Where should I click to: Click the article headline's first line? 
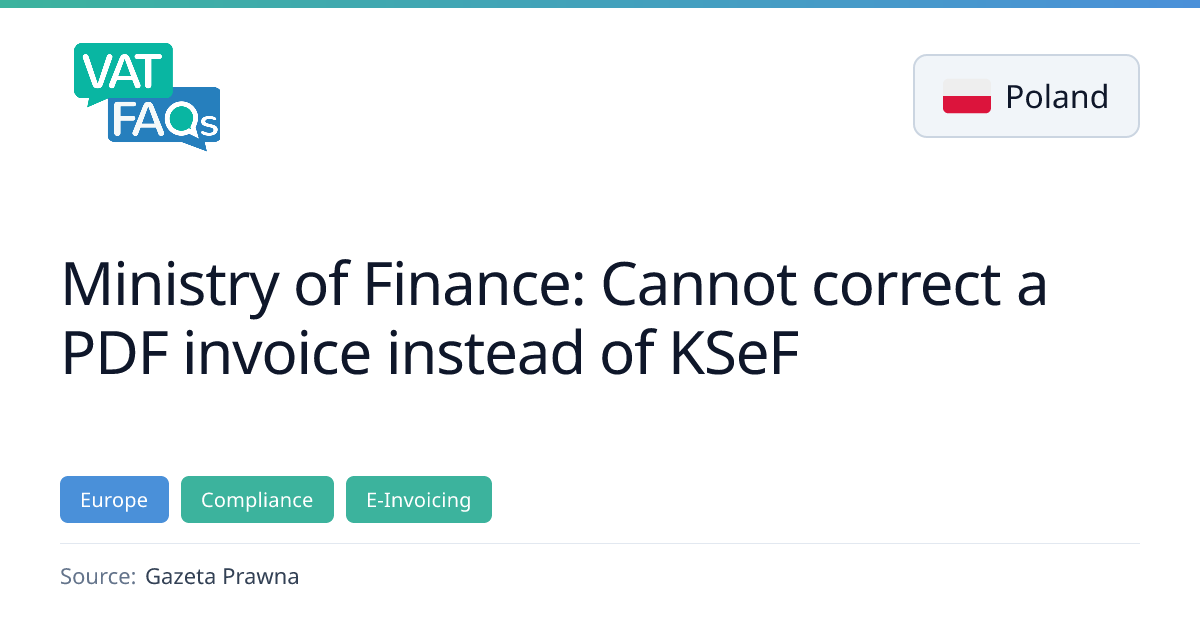(x=554, y=284)
